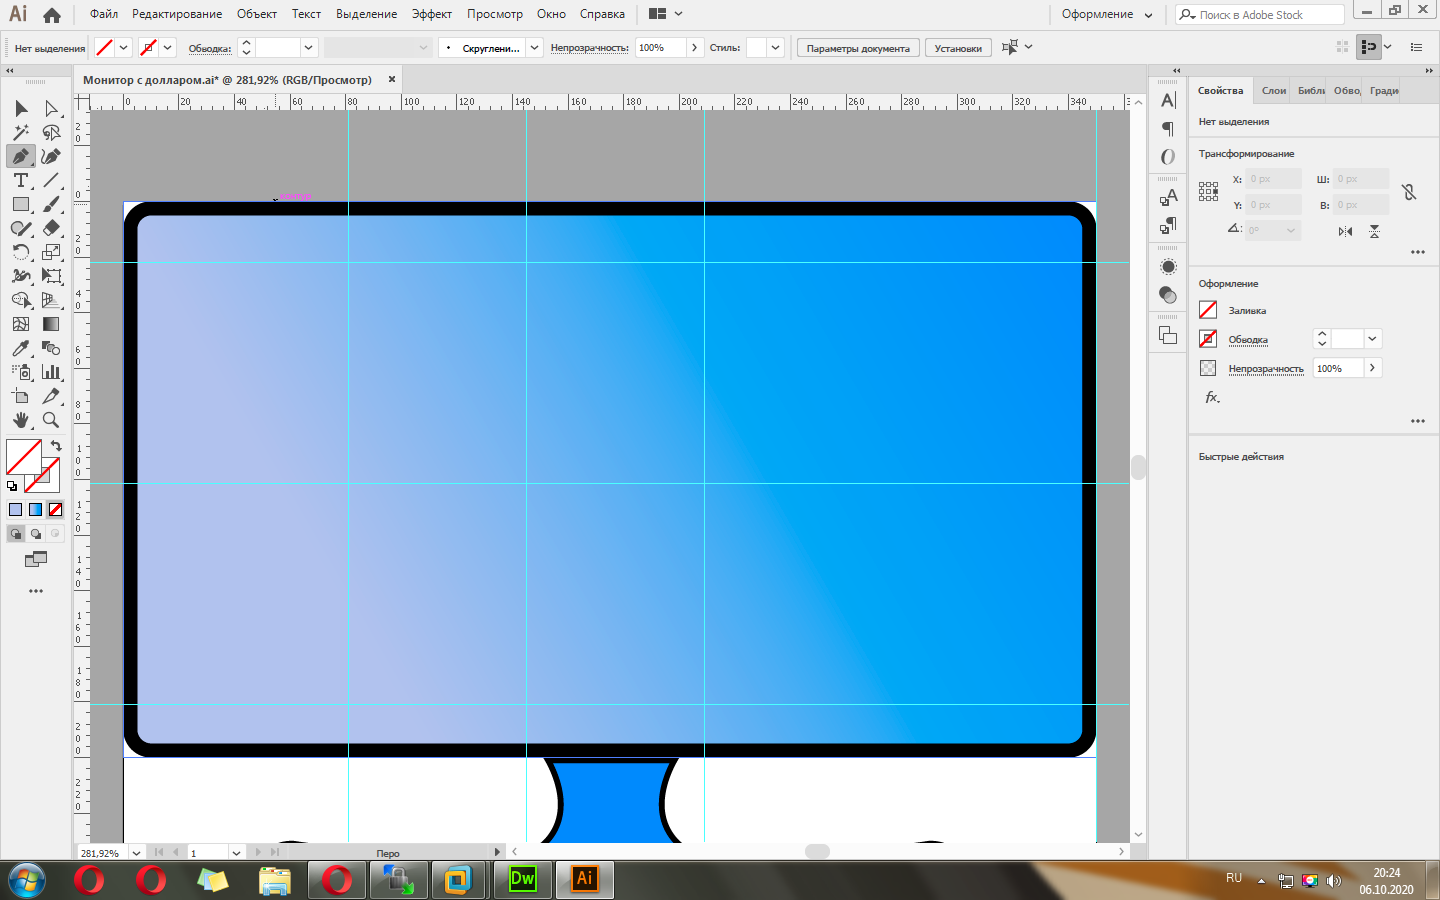Select the Scale tool
Image resolution: width=1440 pixels, height=900 pixels.
(x=51, y=252)
